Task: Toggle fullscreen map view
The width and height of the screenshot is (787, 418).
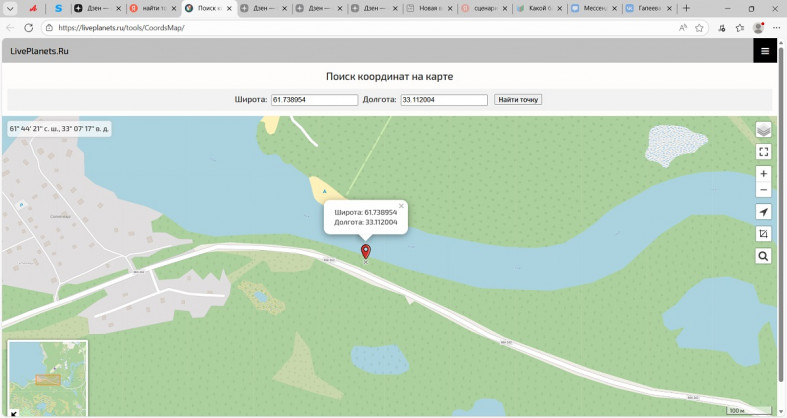Action: [763, 152]
